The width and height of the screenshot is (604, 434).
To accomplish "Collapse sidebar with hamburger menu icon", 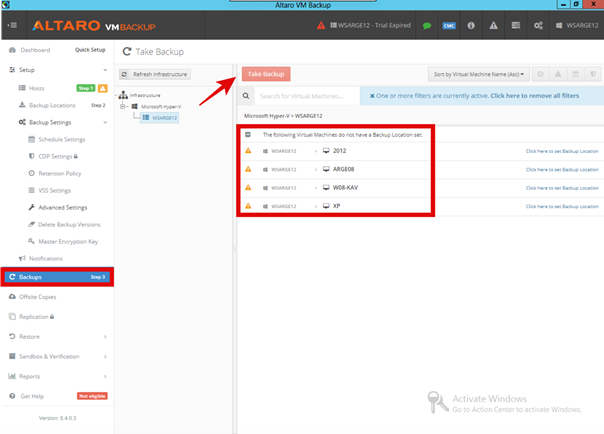I will (12, 25).
